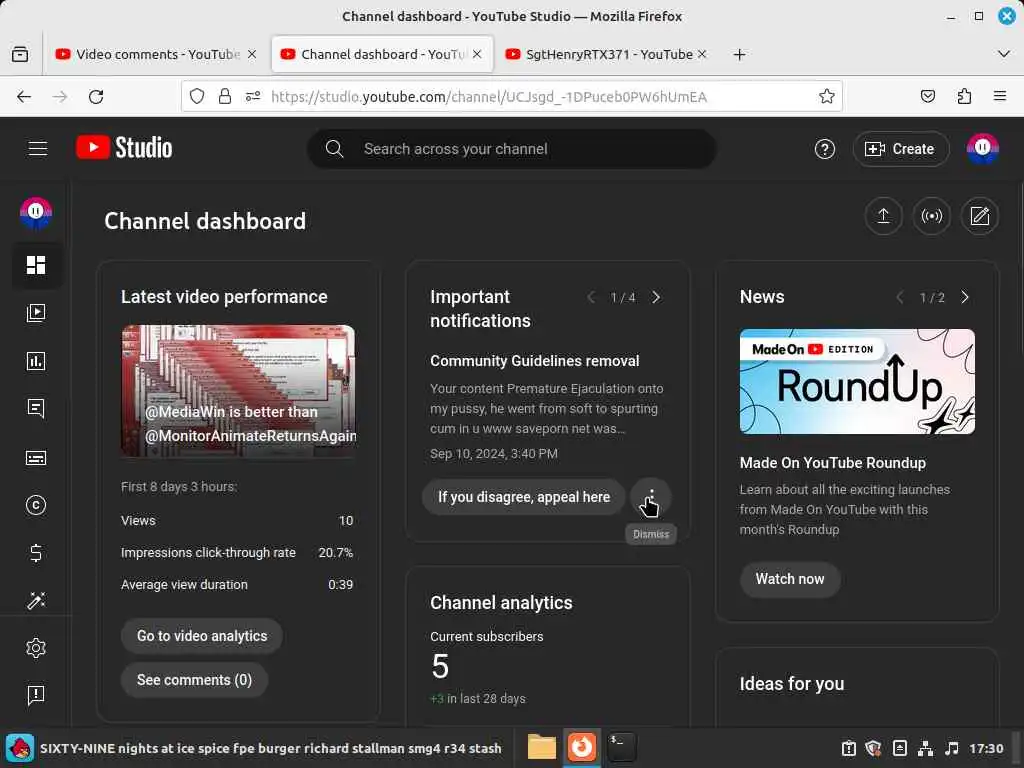
Task: Click the account avatar in the top bar
Action: 982,148
